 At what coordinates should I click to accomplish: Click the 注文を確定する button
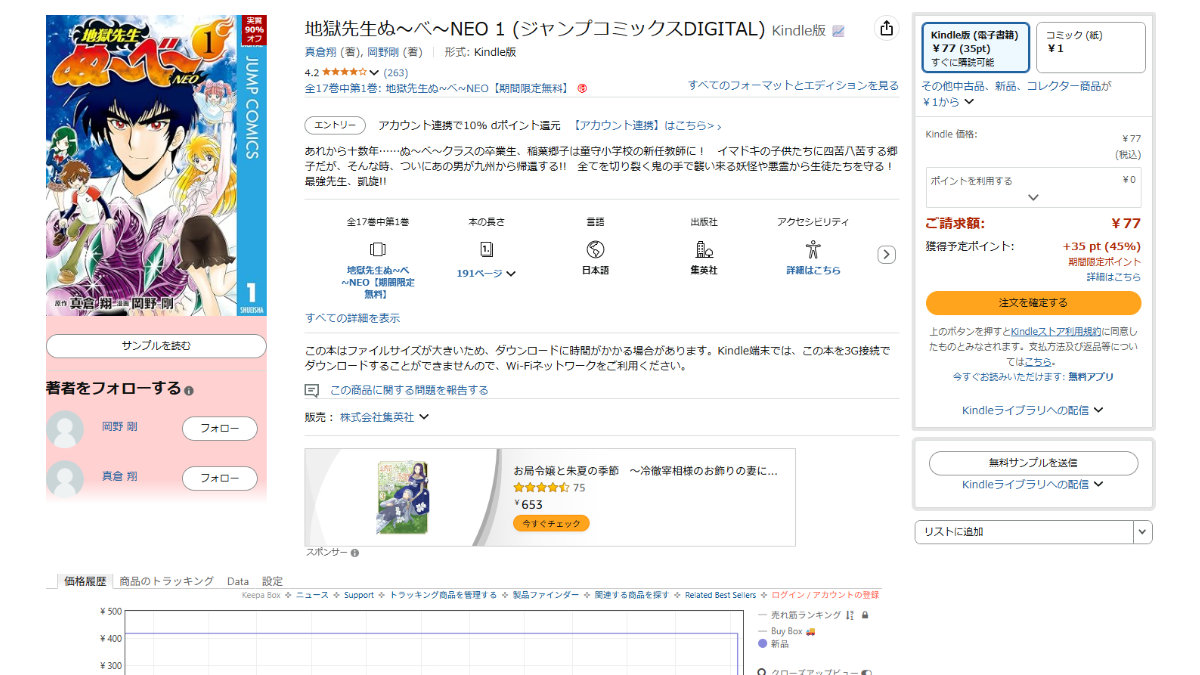(x=1033, y=303)
